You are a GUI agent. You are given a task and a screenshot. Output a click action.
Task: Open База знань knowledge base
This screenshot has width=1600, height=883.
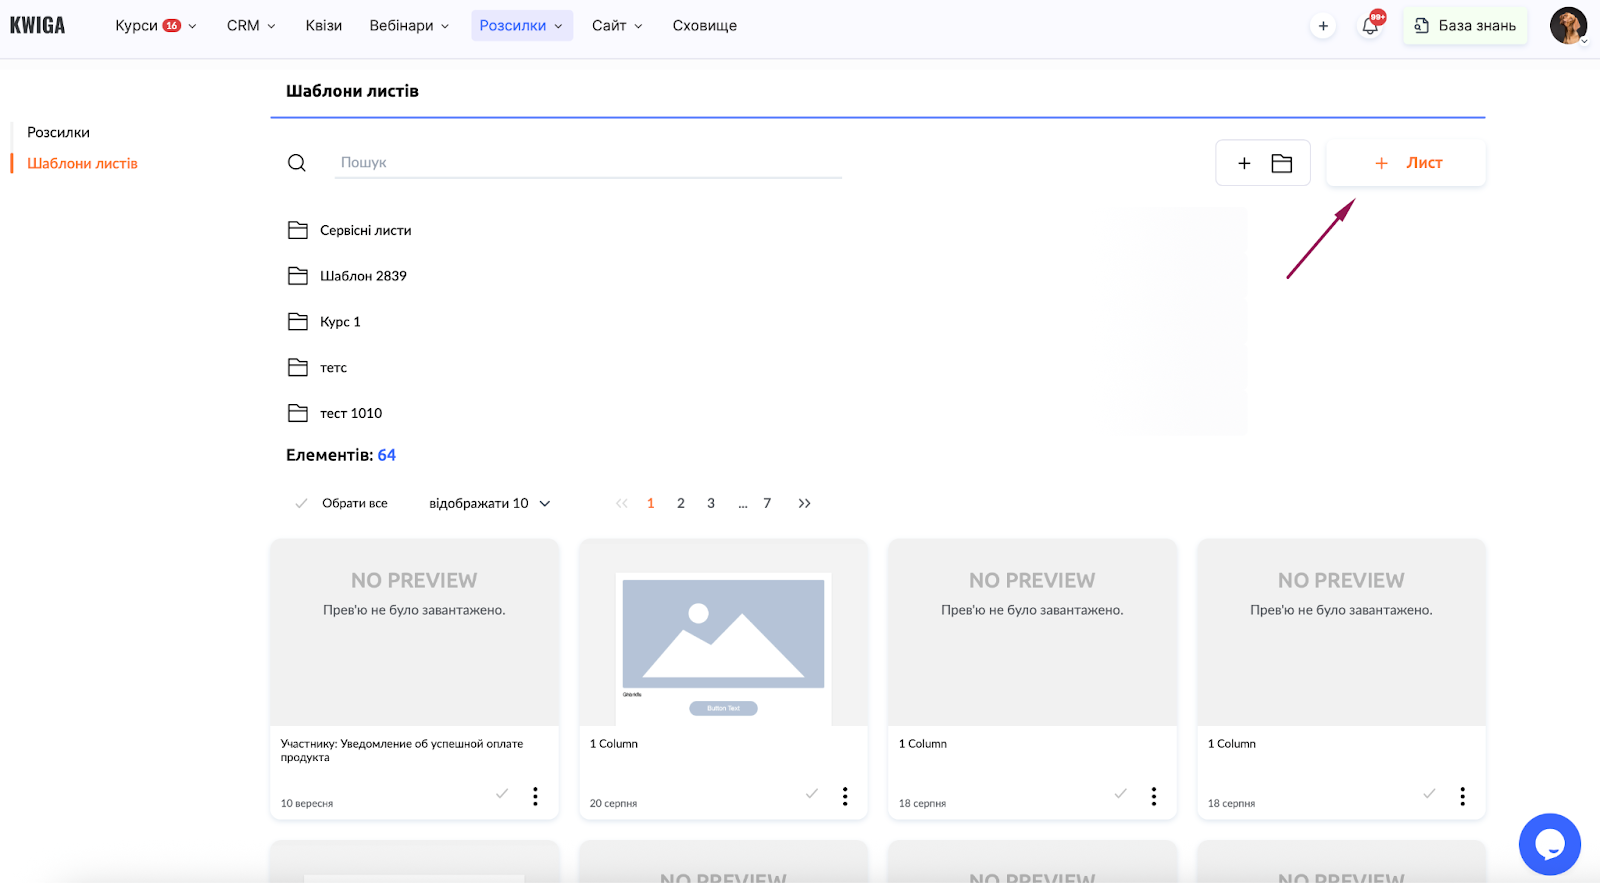[1465, 26]
